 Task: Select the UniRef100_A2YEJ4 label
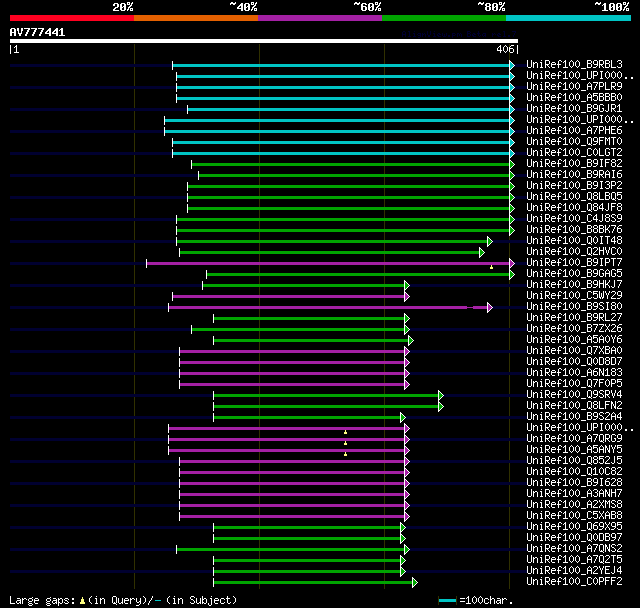pos(574,571)
